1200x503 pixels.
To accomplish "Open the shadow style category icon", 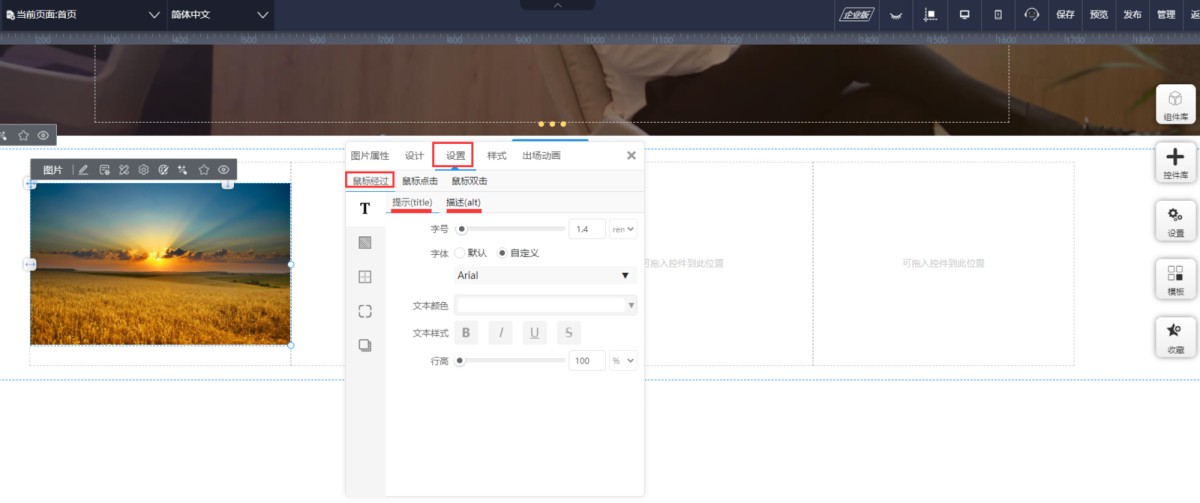I will pos(365,345).
